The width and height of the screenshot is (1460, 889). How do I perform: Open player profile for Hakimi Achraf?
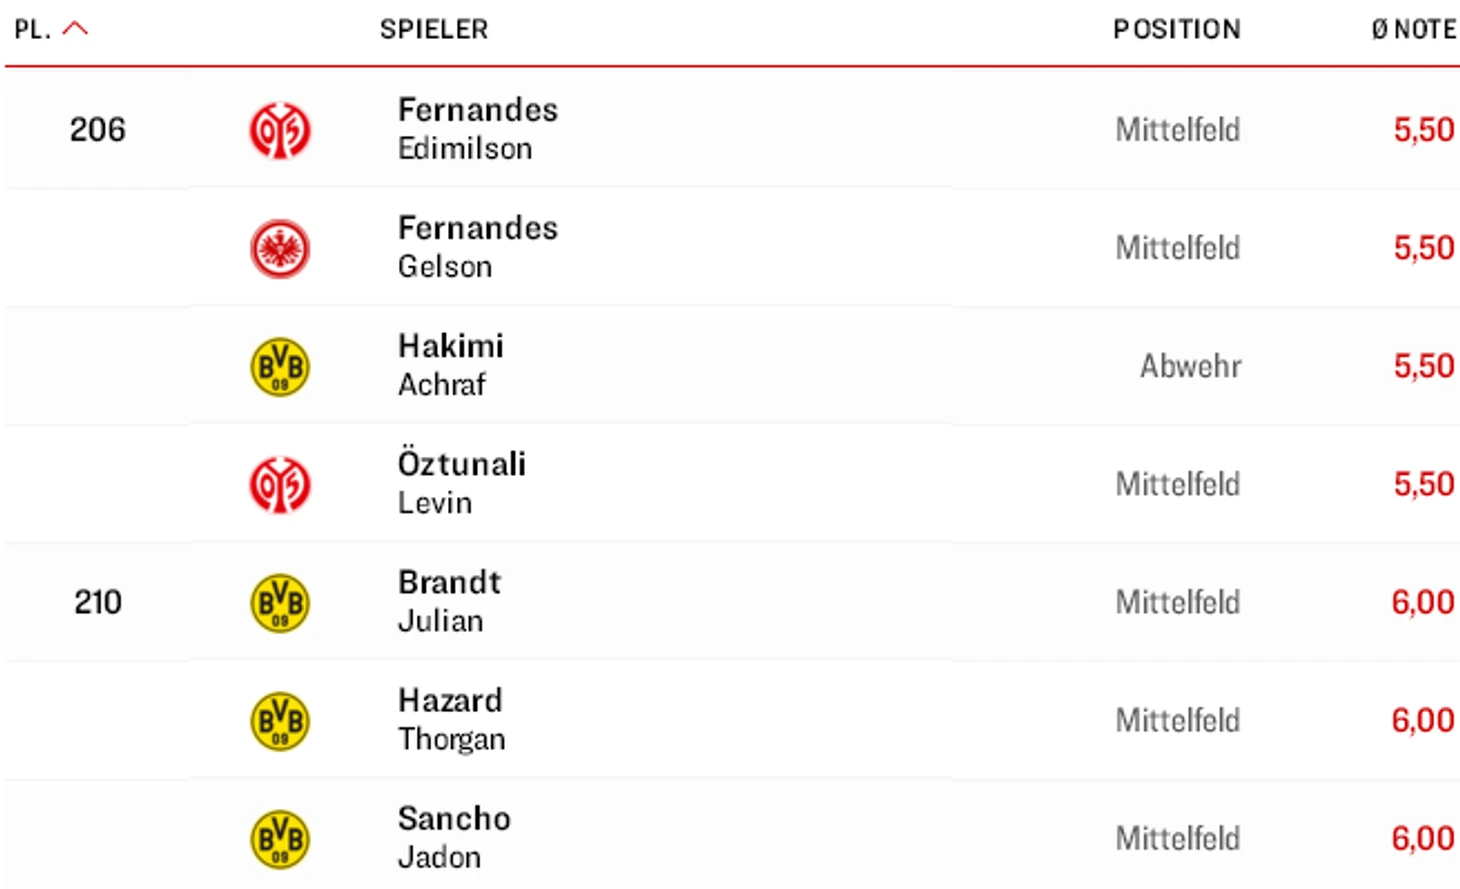(x=451, y=365)
